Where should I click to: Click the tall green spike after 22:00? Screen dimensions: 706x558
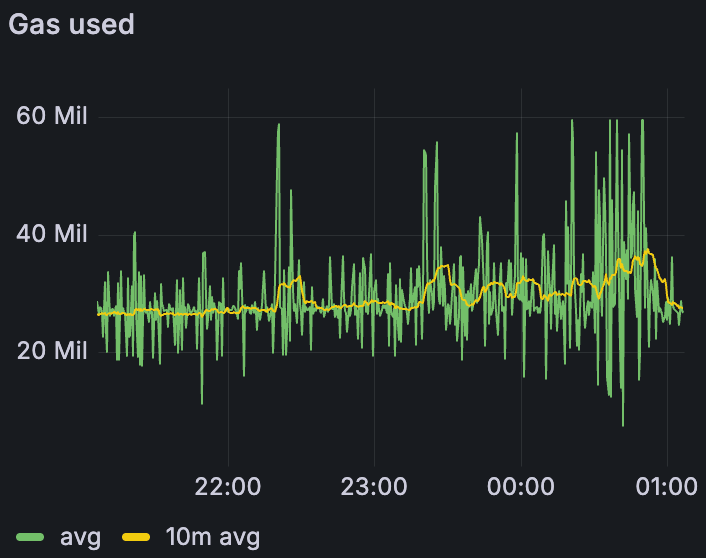coord(279,126)
